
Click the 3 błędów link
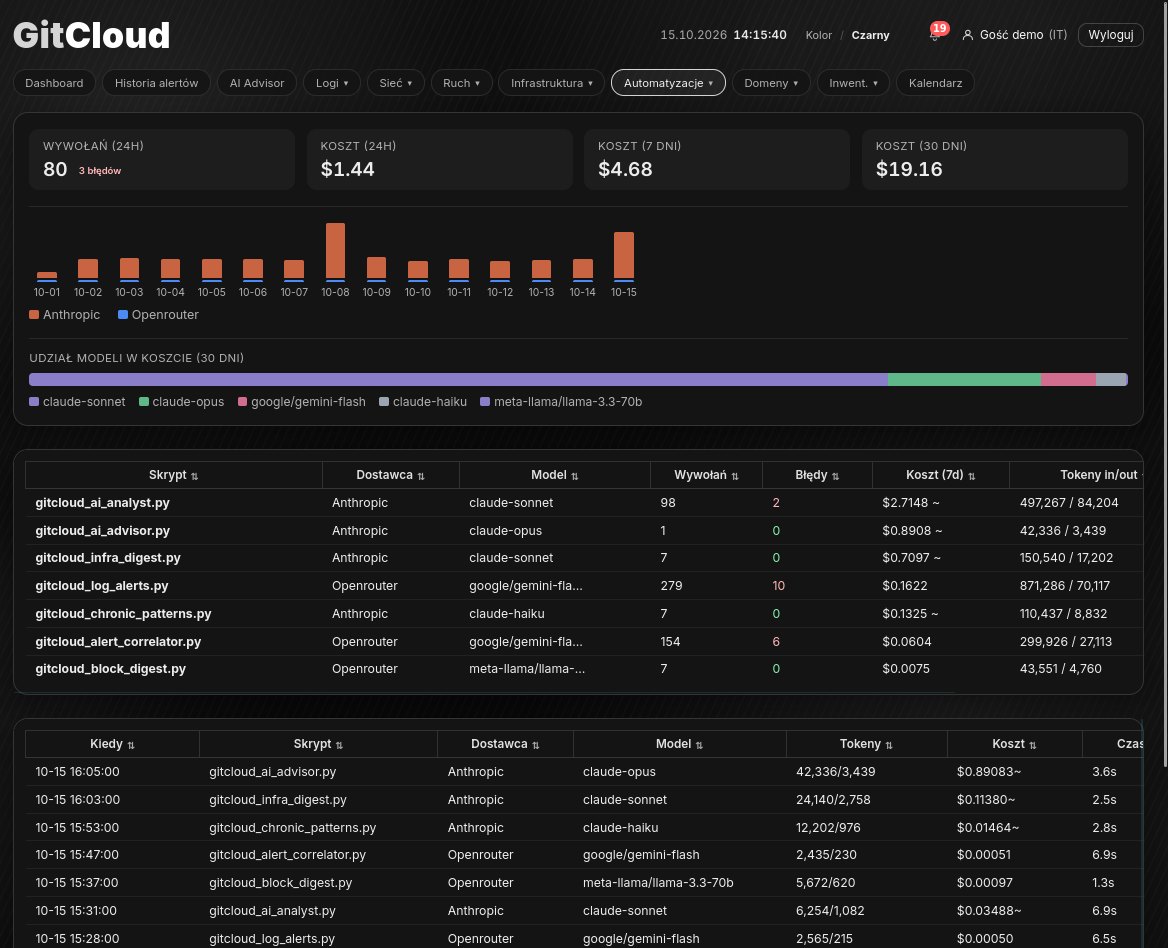click(100, 171)
